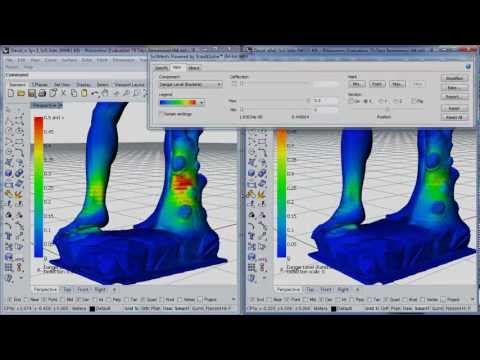Open Legend color scheme dropdown
The height and width of the screenshot is (360, 480).
pyautogui.click(x=182, y=103)
